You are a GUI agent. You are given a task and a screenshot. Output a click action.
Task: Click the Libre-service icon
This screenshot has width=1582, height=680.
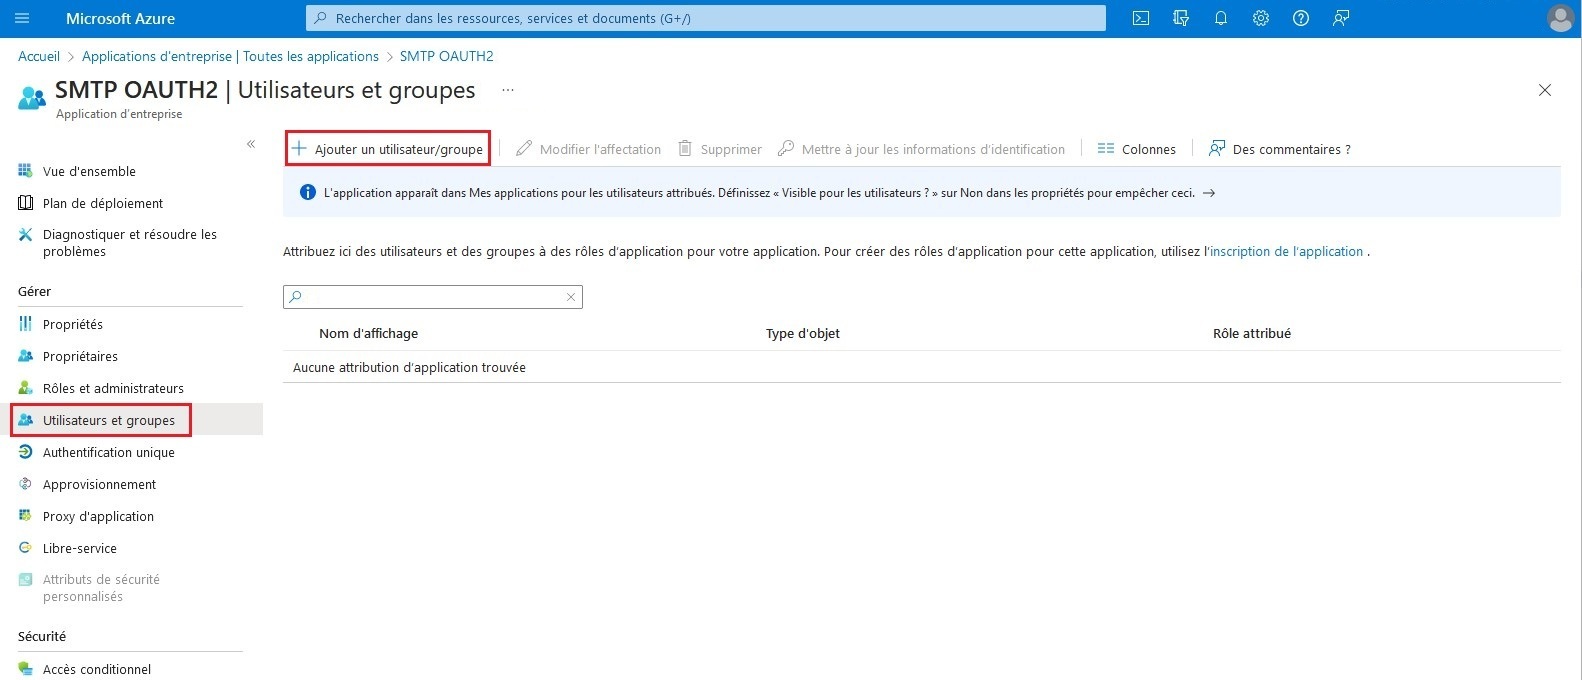26,548
